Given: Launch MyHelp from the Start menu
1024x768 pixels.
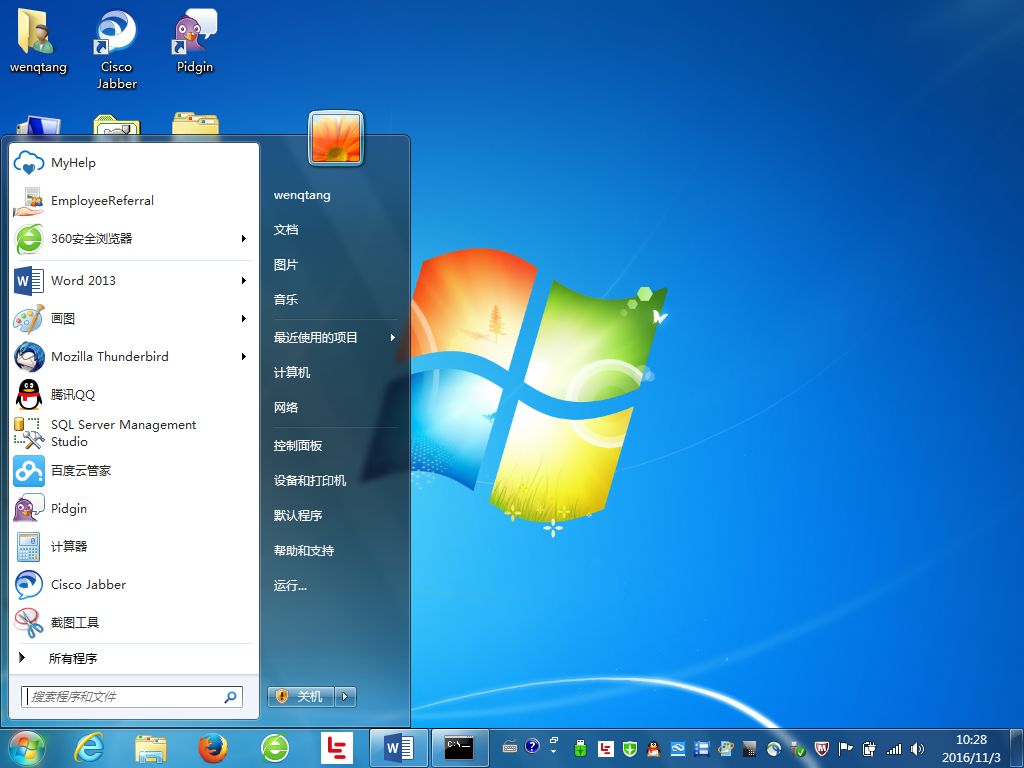Looking at the screenshot, I should [x=133, y=163].
